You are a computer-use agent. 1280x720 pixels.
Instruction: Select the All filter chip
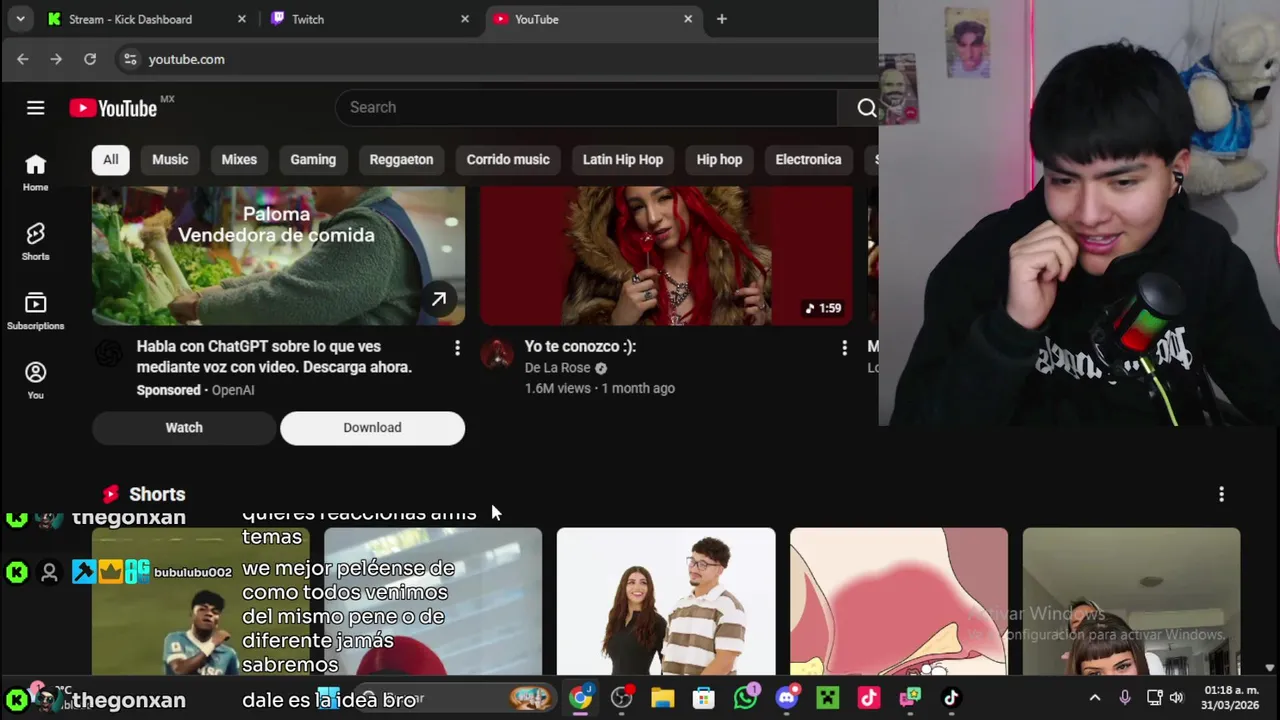(110, 160)
